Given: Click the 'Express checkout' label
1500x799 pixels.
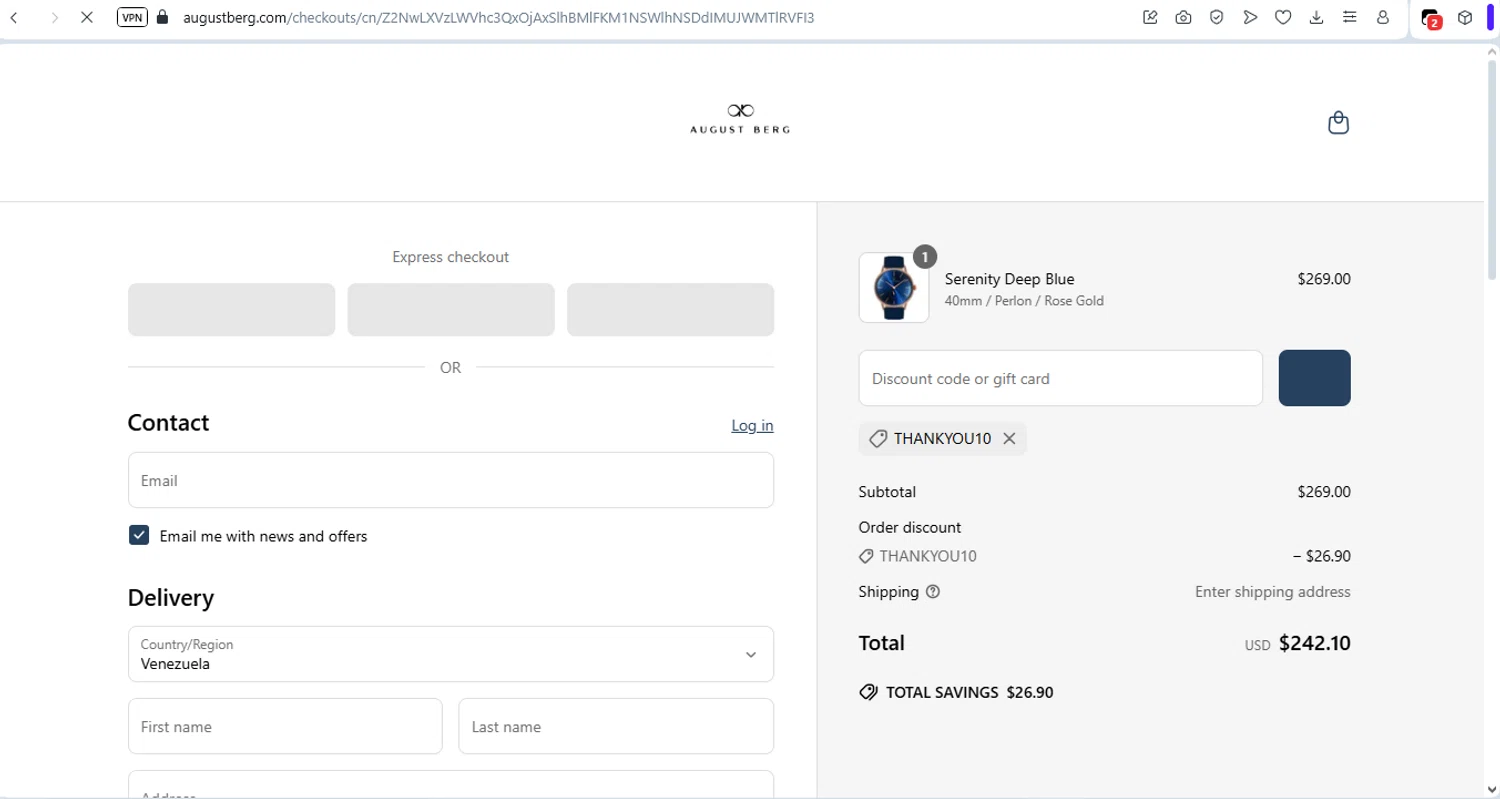Looking at the screenshot, I should [451, 257].
